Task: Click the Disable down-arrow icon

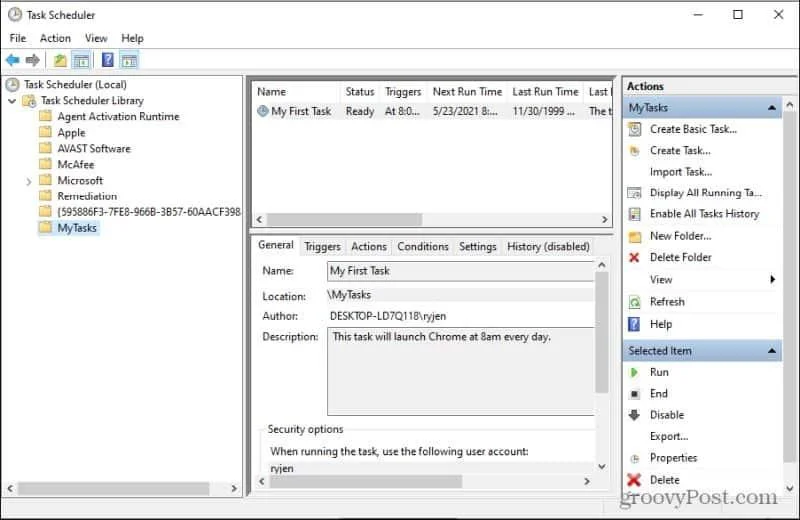Action: 634,415
